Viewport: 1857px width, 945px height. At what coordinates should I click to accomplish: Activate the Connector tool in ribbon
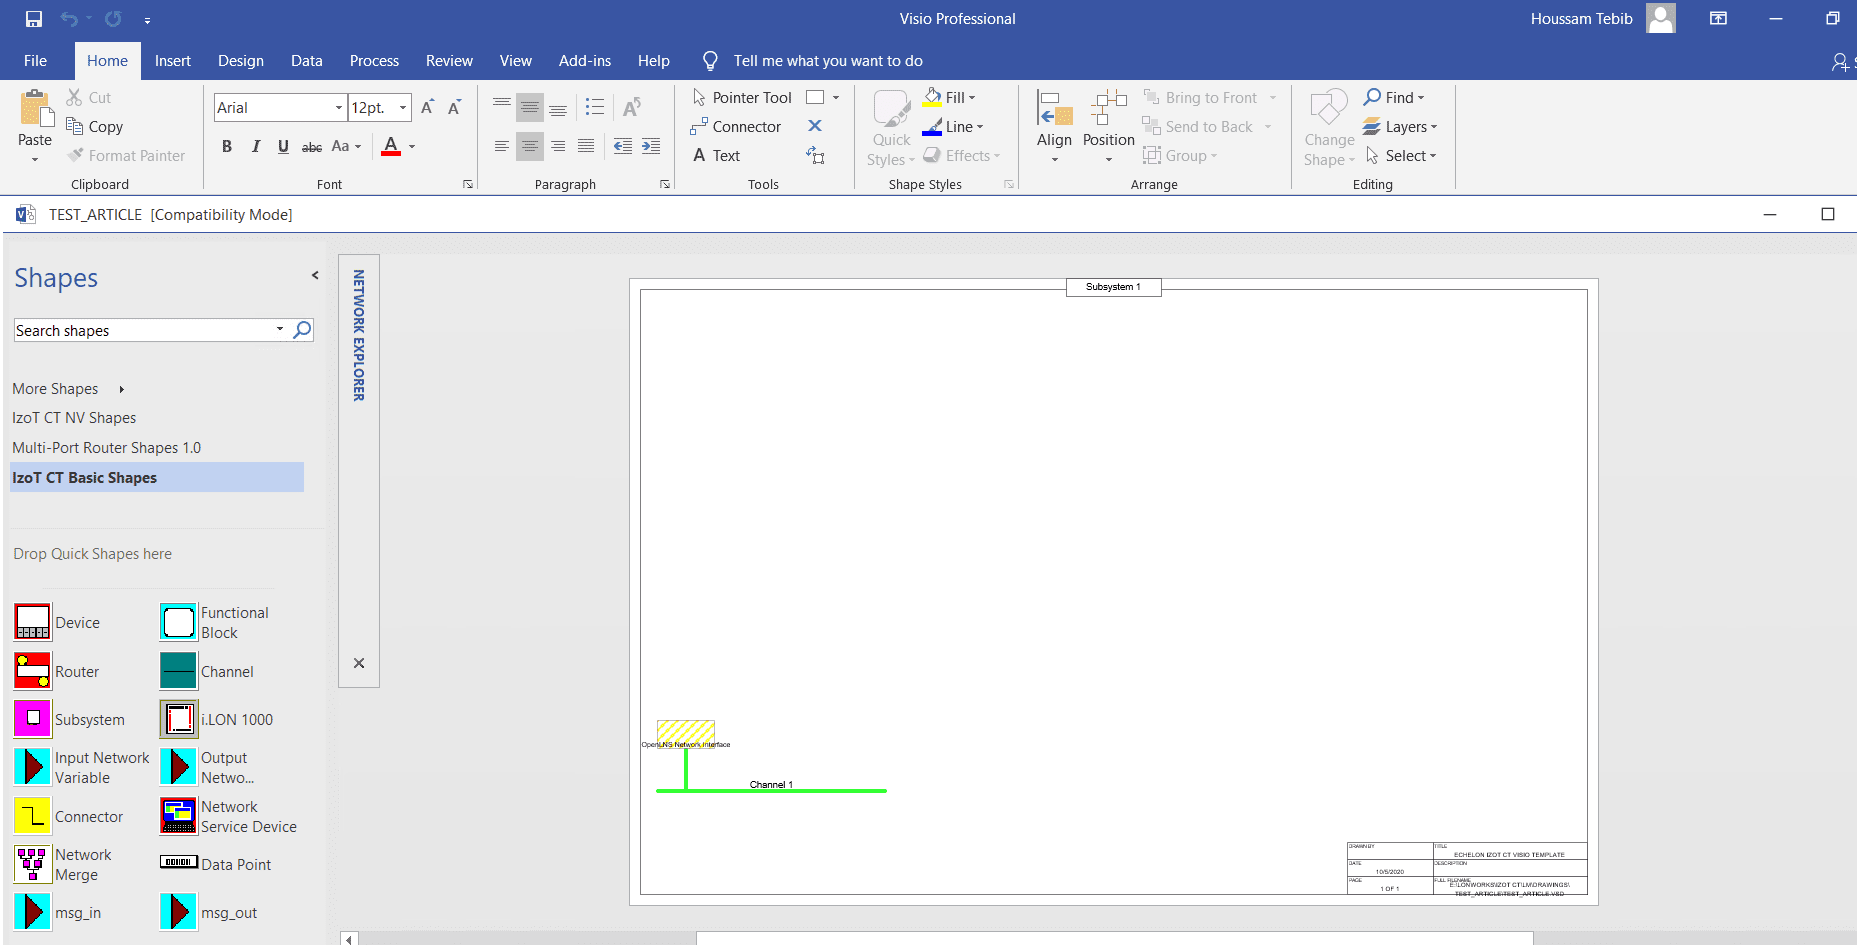(736, 127)
